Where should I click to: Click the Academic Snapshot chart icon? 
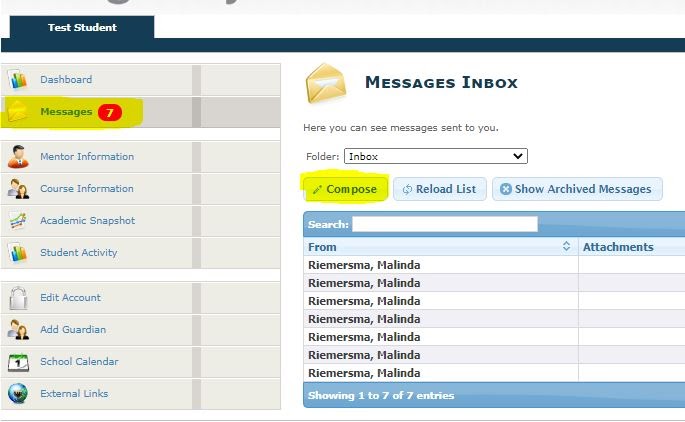[x=18, y=221]
